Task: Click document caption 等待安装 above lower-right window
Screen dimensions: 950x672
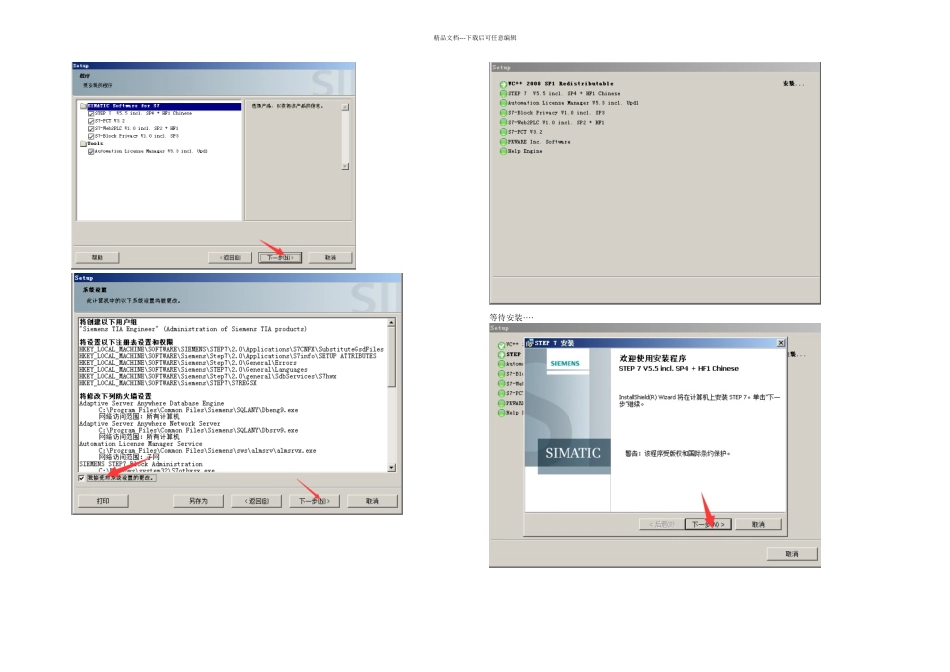Action: pyautogui.click(x=511, y=317)
